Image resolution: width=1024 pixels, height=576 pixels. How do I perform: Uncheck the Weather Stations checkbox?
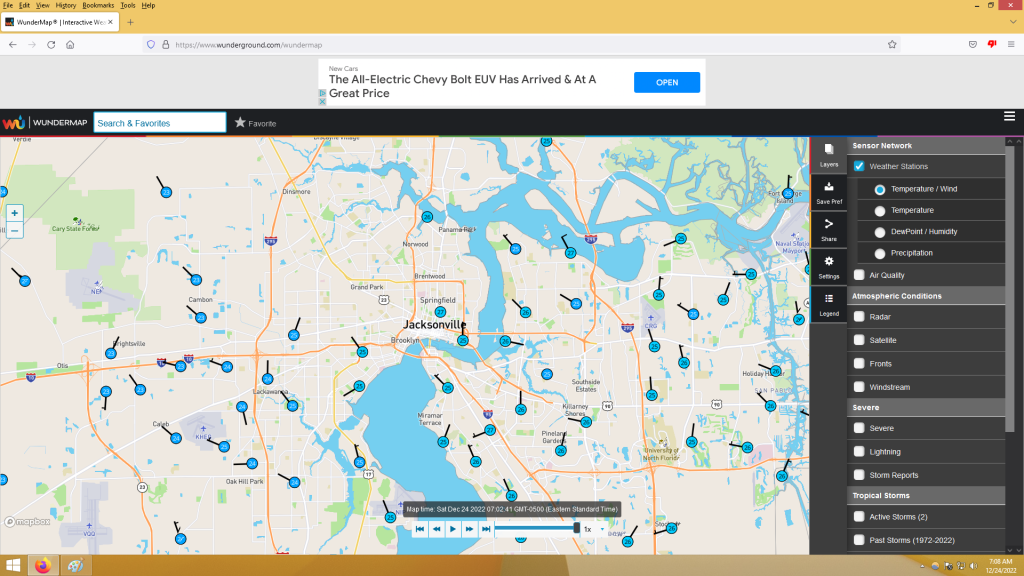pyautogui.click(x=859, y=167)
